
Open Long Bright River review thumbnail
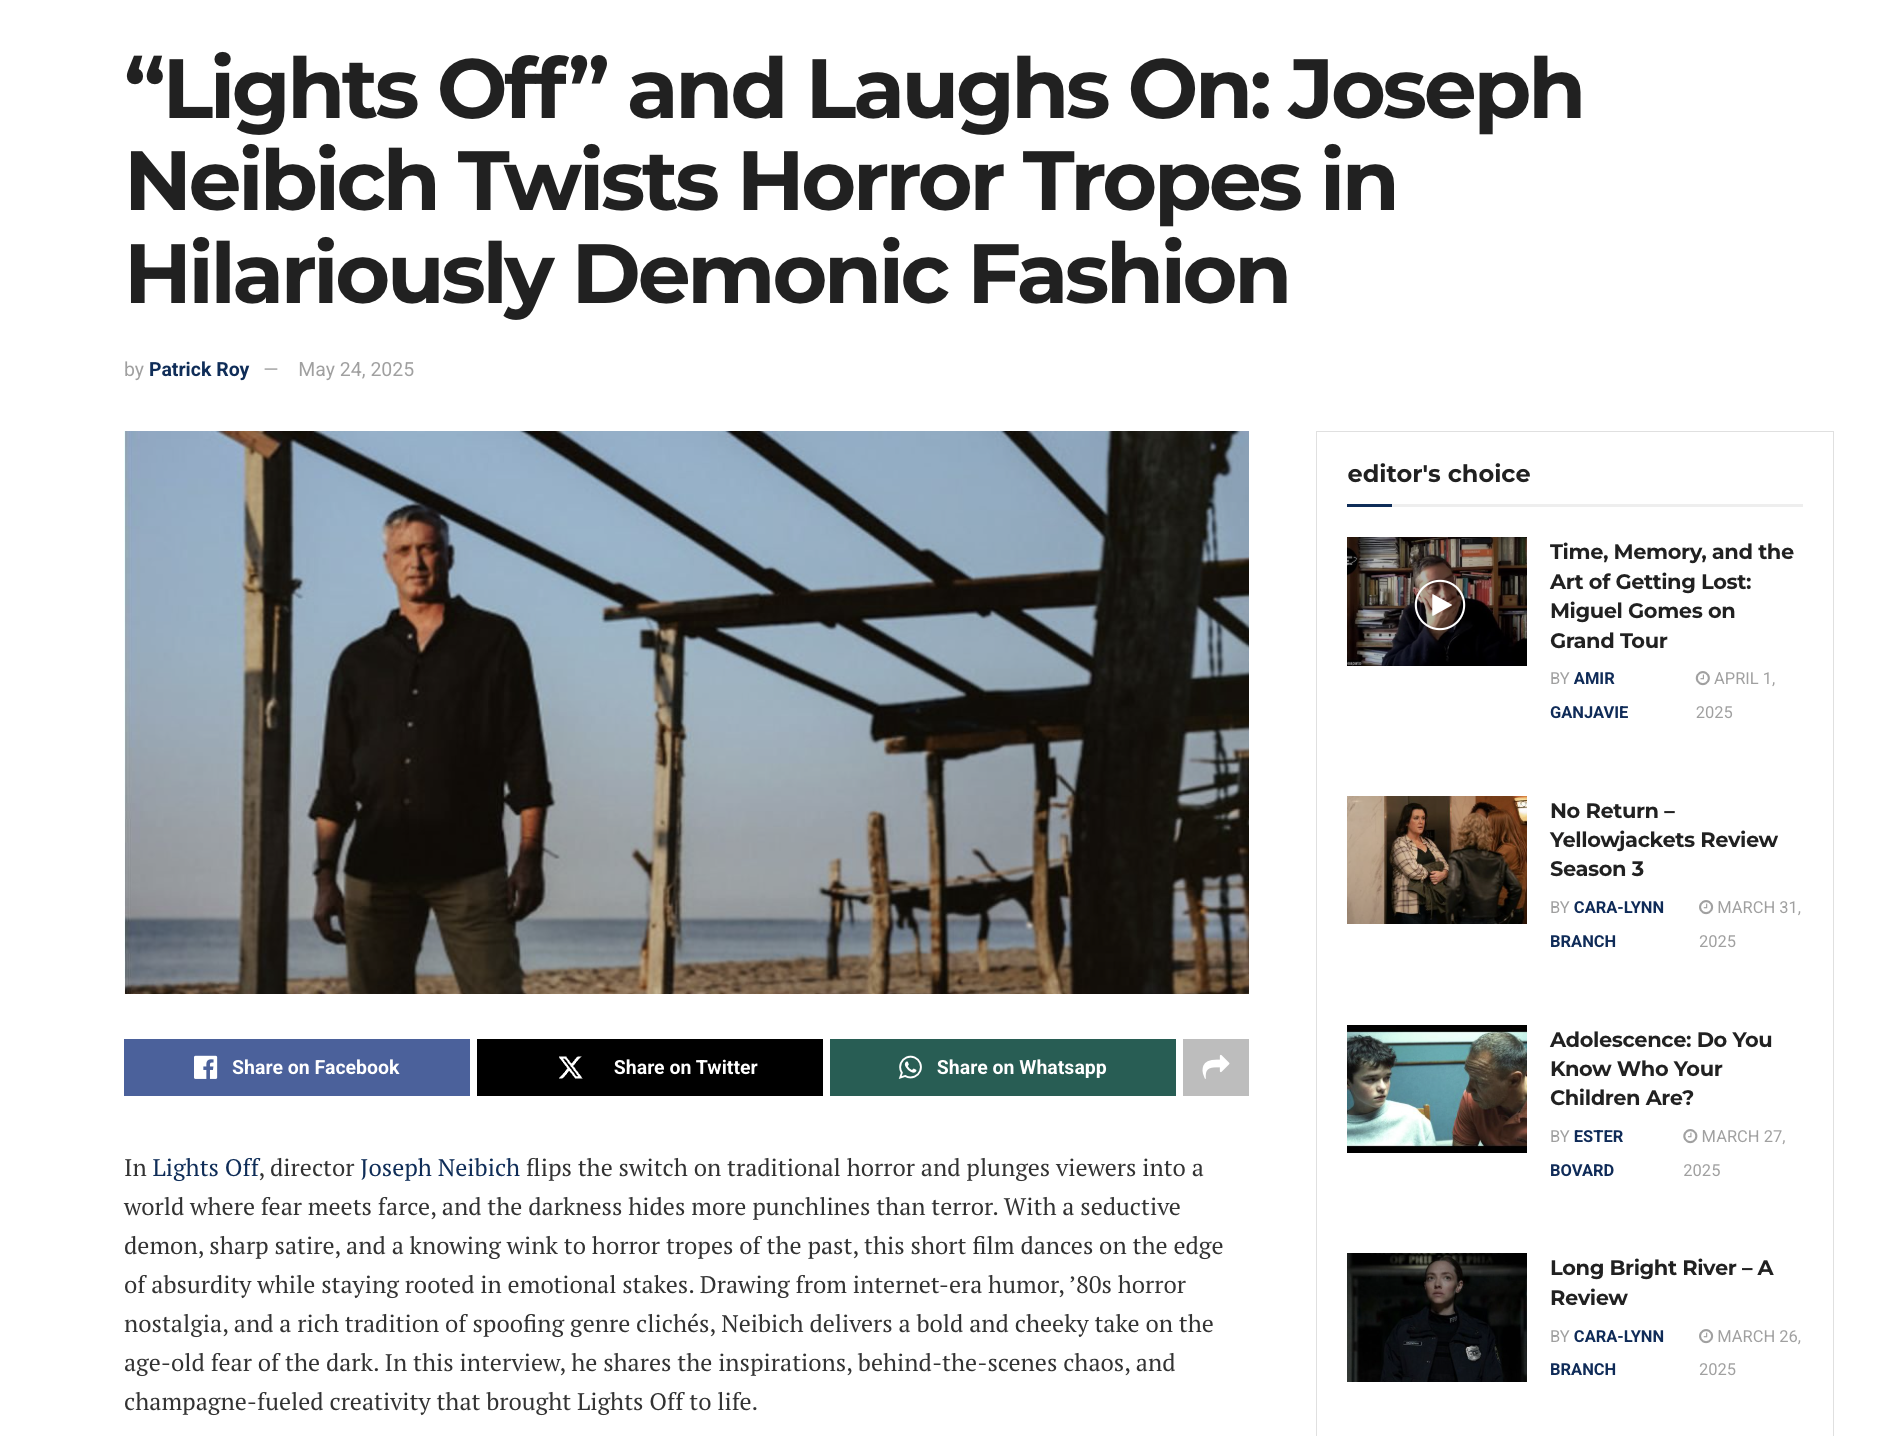tap(1437, 1317)
